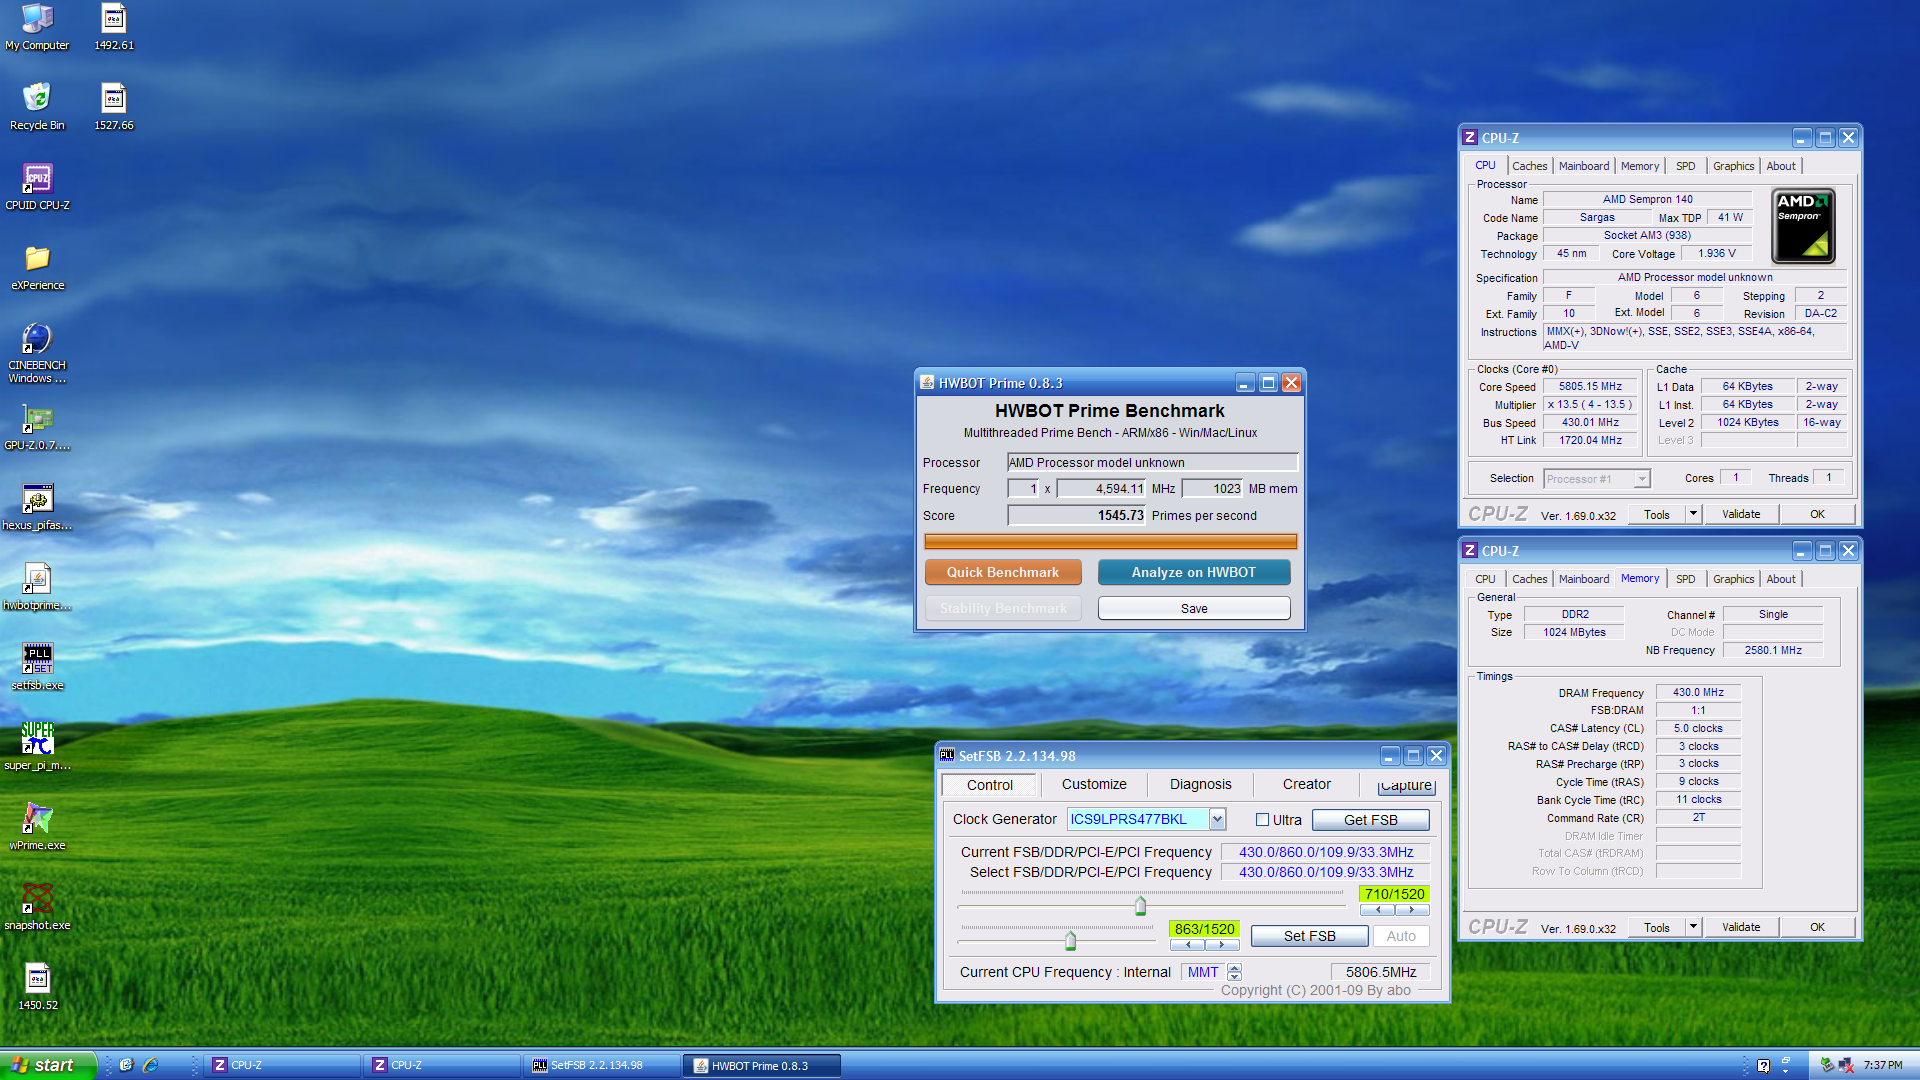The width and height of the screenshot is (1920, 1080).
Task: Click OK in lower CPU-Z window
Action: [x=1817, y=927]
